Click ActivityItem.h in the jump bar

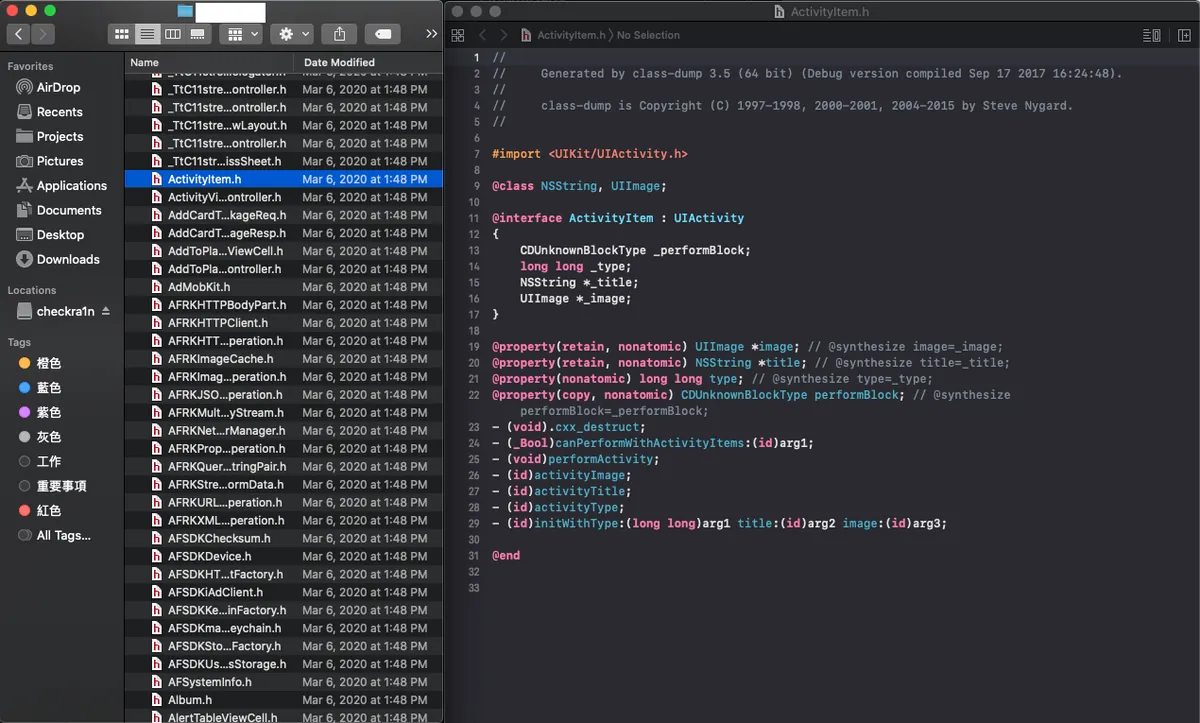point(570,35)
